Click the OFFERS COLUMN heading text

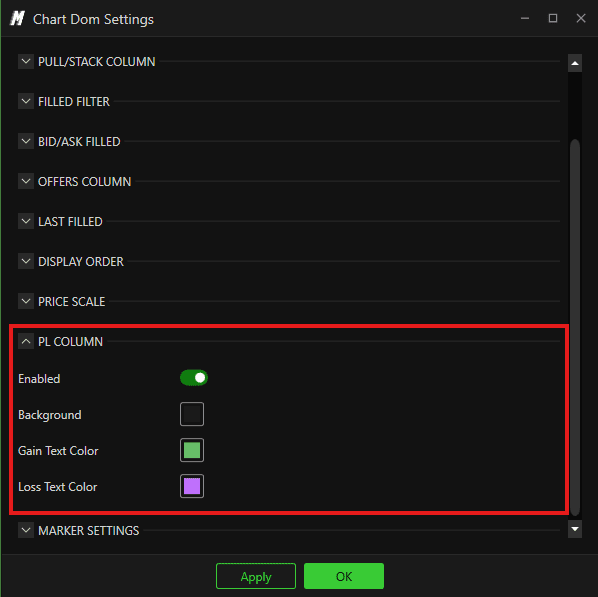pyautogui.click(x=84, y=182)
